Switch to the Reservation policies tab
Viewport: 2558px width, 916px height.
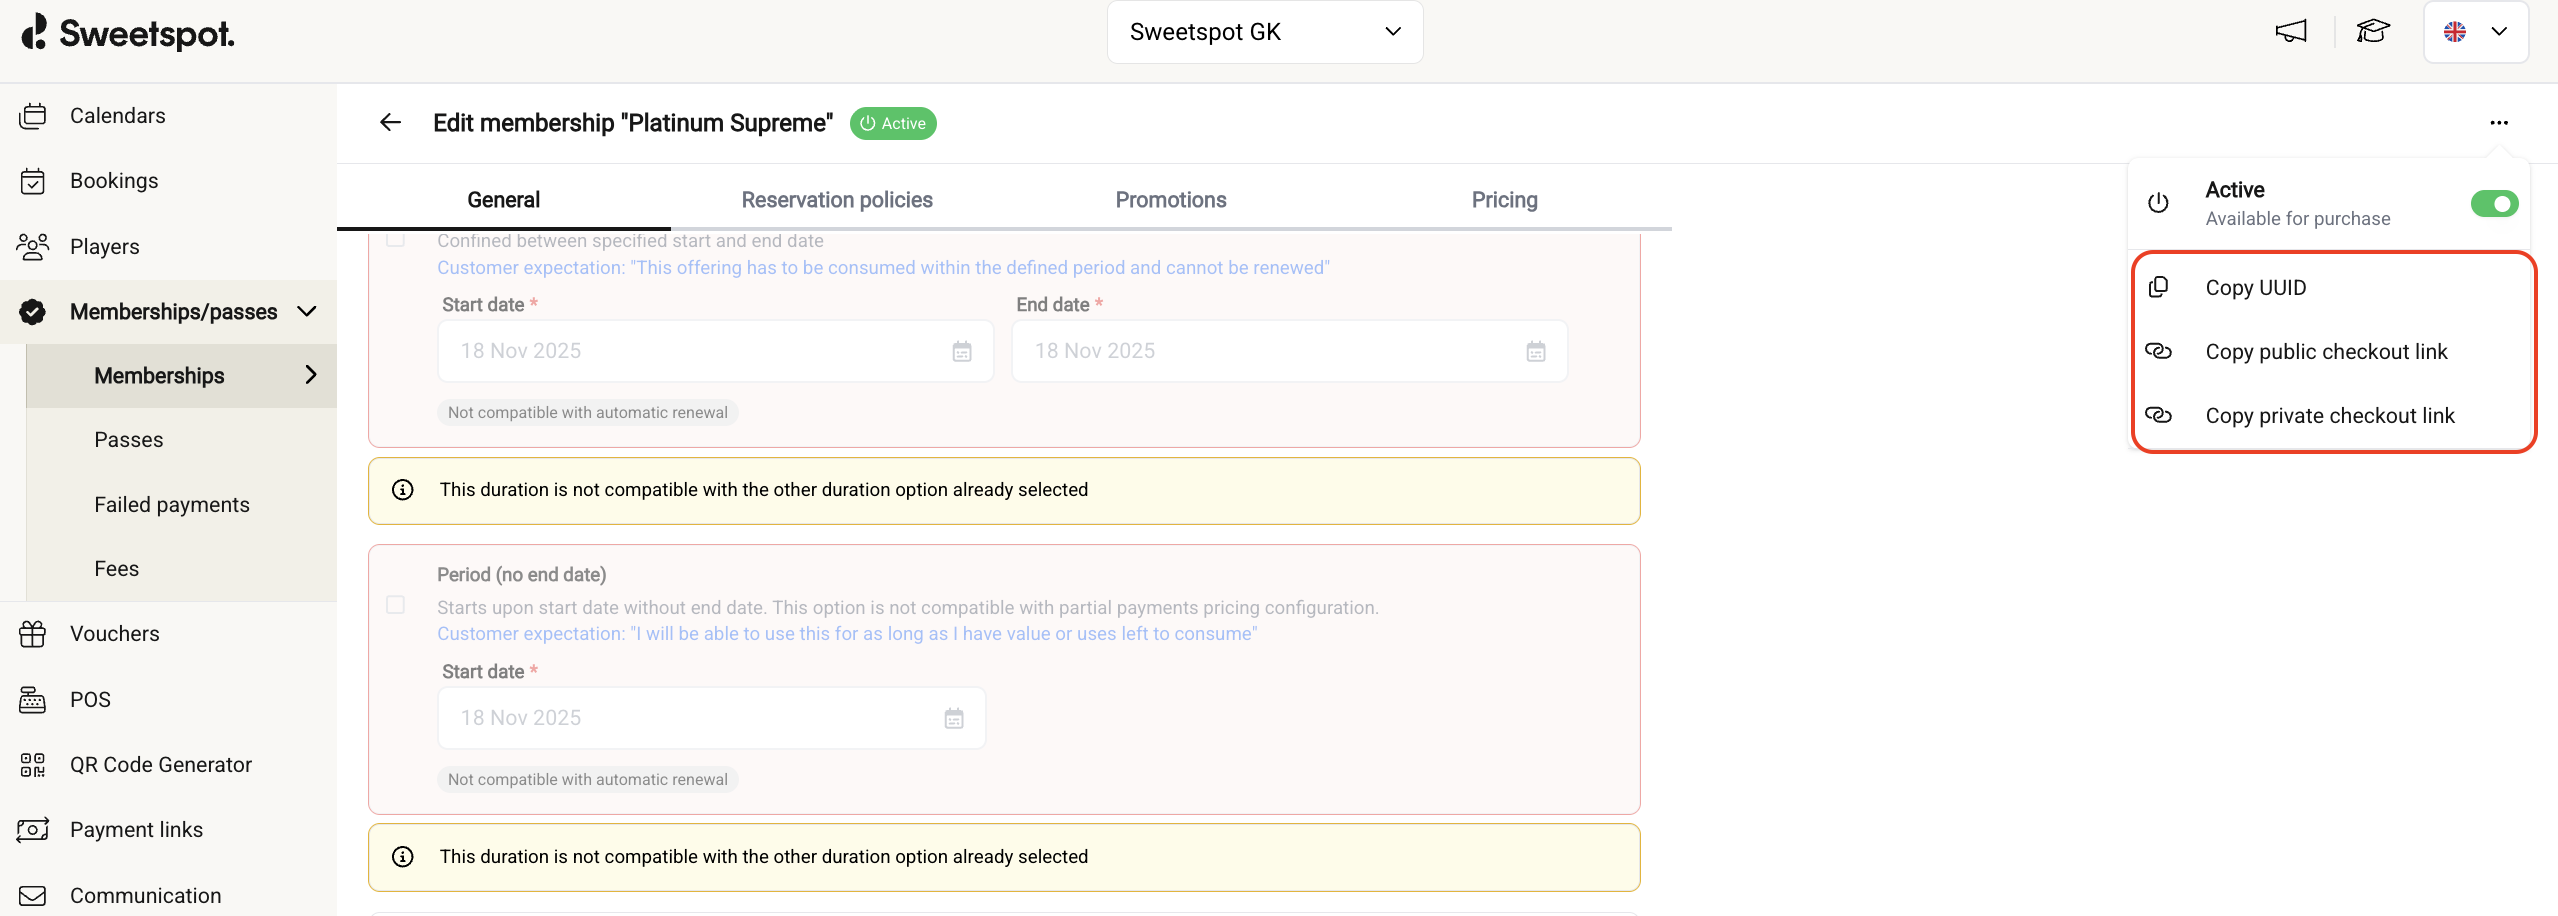click(x=836, y=200)
